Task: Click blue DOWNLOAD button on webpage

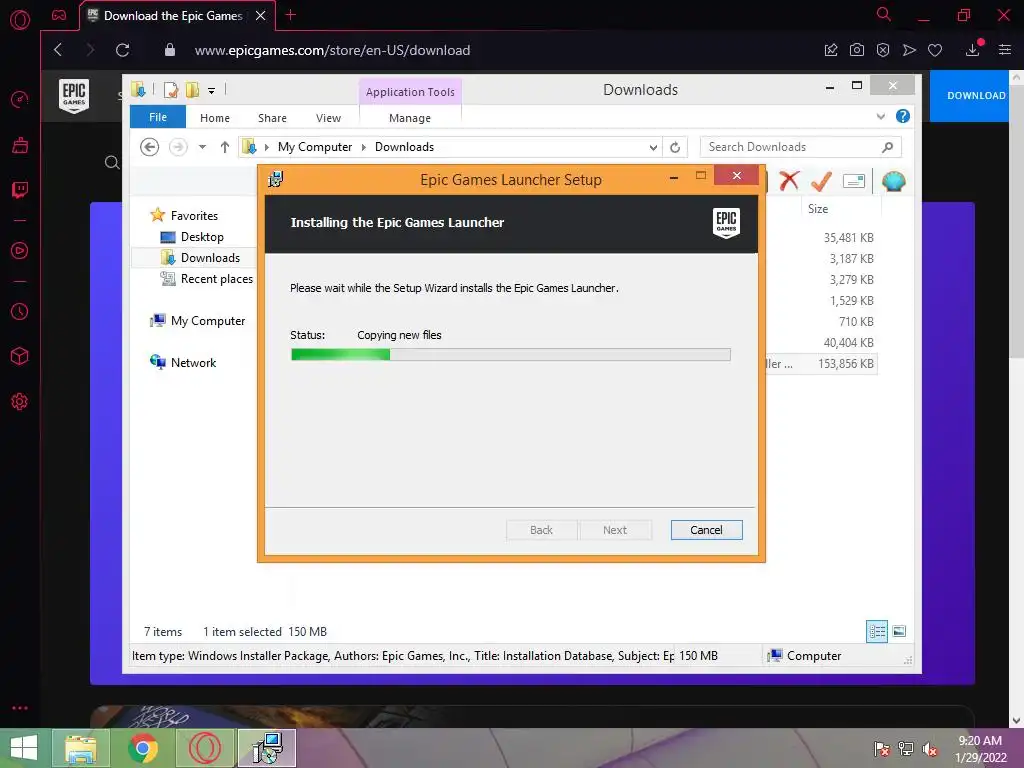Action: (x=969, y=95)
